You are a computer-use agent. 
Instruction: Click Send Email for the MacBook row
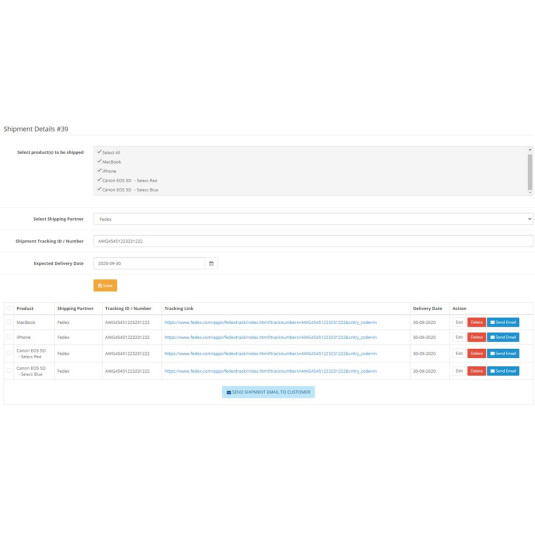[x=503, y=322]
